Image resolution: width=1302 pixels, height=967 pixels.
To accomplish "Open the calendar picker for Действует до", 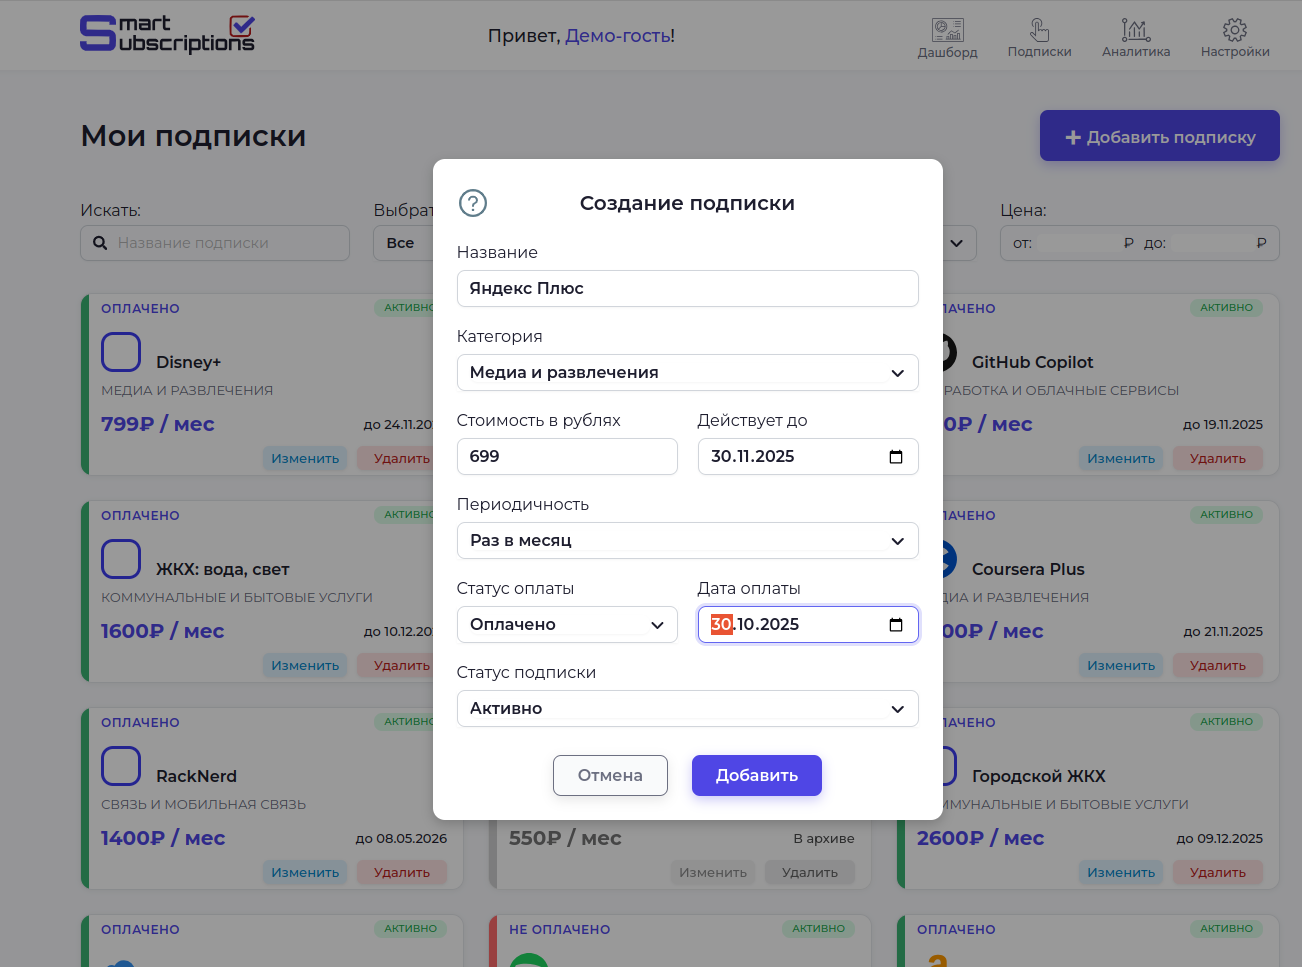I will pyautogui.click(x=896, y=456).
